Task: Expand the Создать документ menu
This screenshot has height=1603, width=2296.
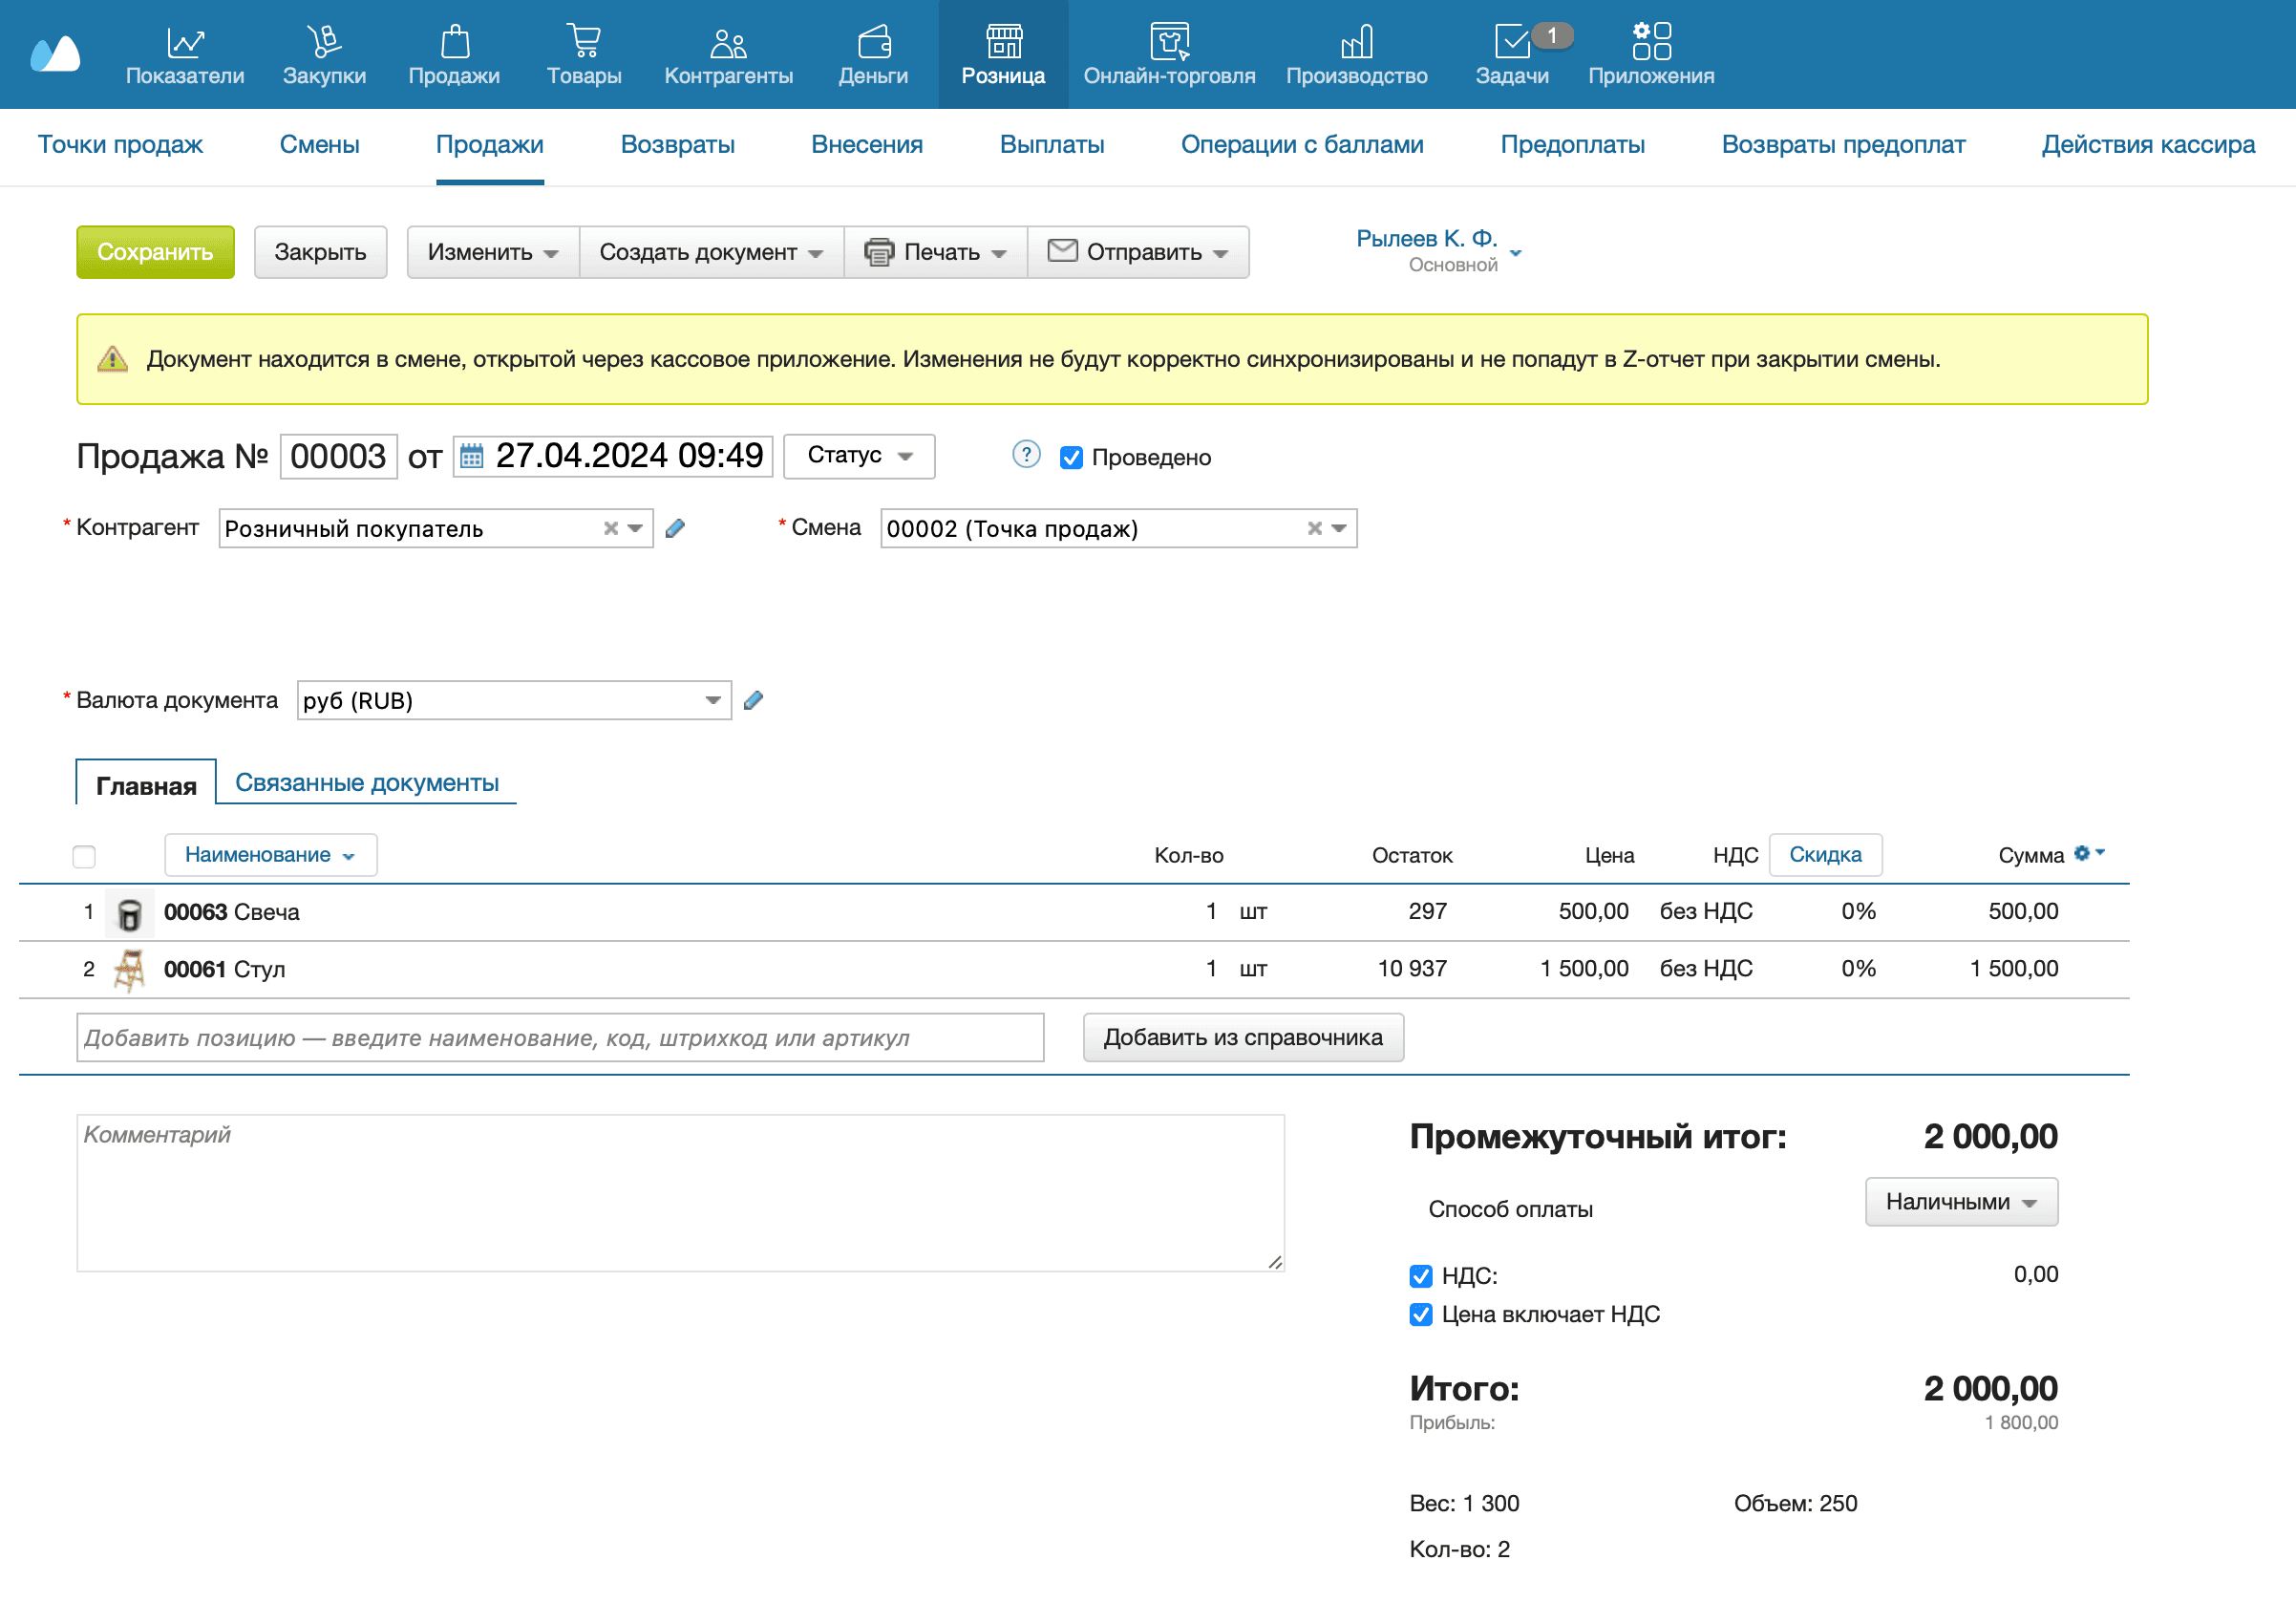Action: tap(711, 252)
